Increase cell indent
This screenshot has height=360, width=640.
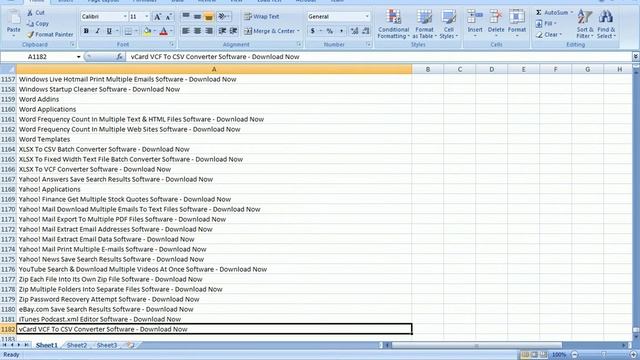(233, 31)
